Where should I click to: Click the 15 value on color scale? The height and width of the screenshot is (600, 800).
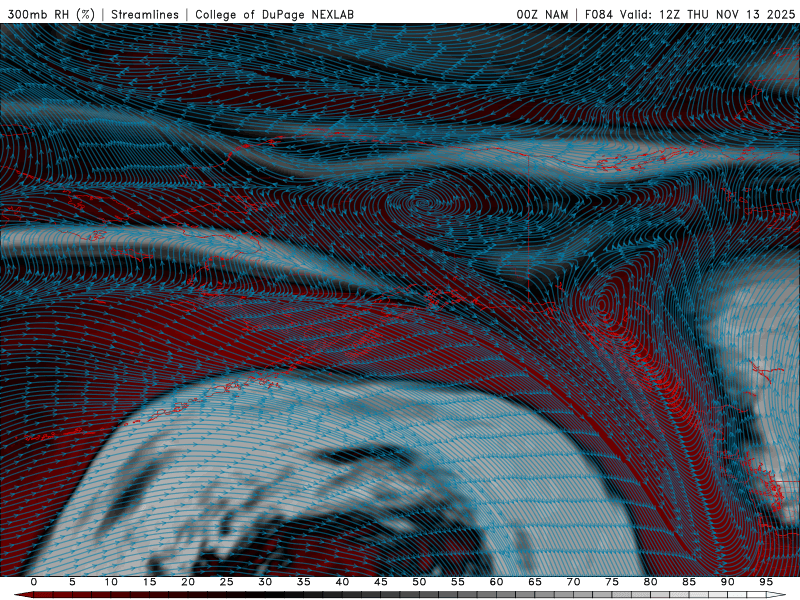(149, 582)
